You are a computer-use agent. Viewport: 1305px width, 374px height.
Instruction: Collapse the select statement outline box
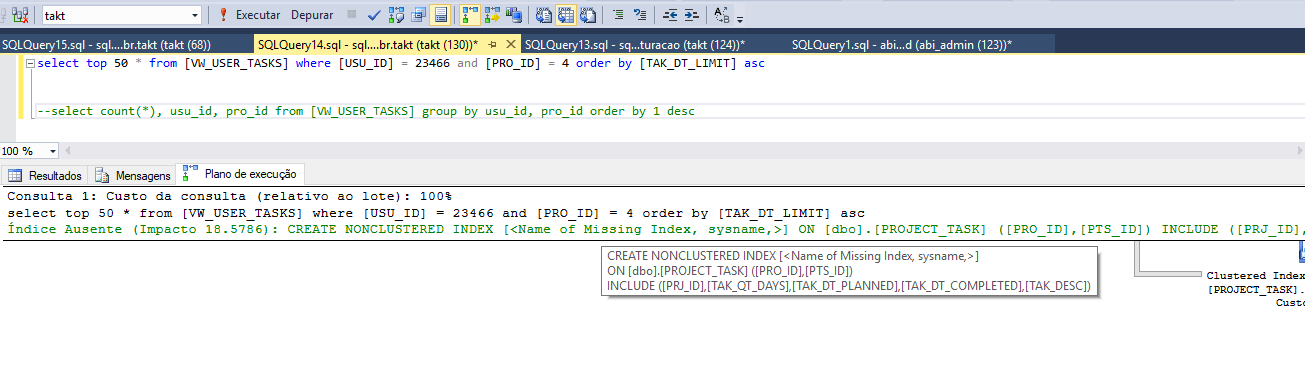[x=30, y=64]
